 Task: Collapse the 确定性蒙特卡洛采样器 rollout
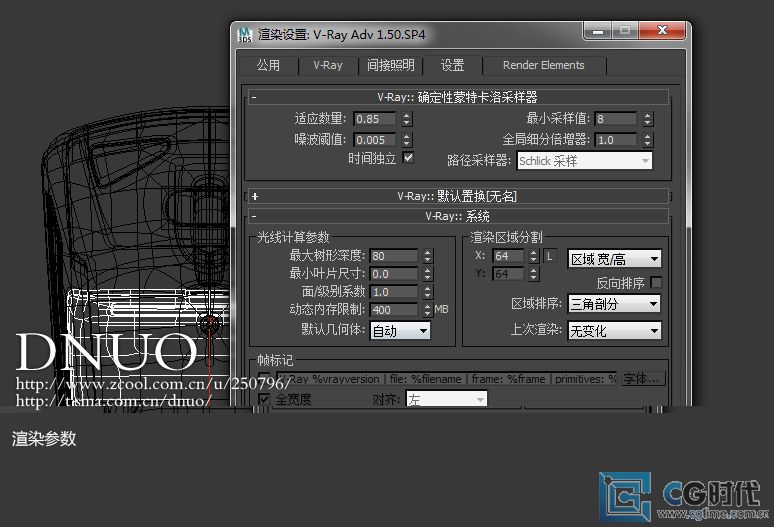(x=458, y=97)
